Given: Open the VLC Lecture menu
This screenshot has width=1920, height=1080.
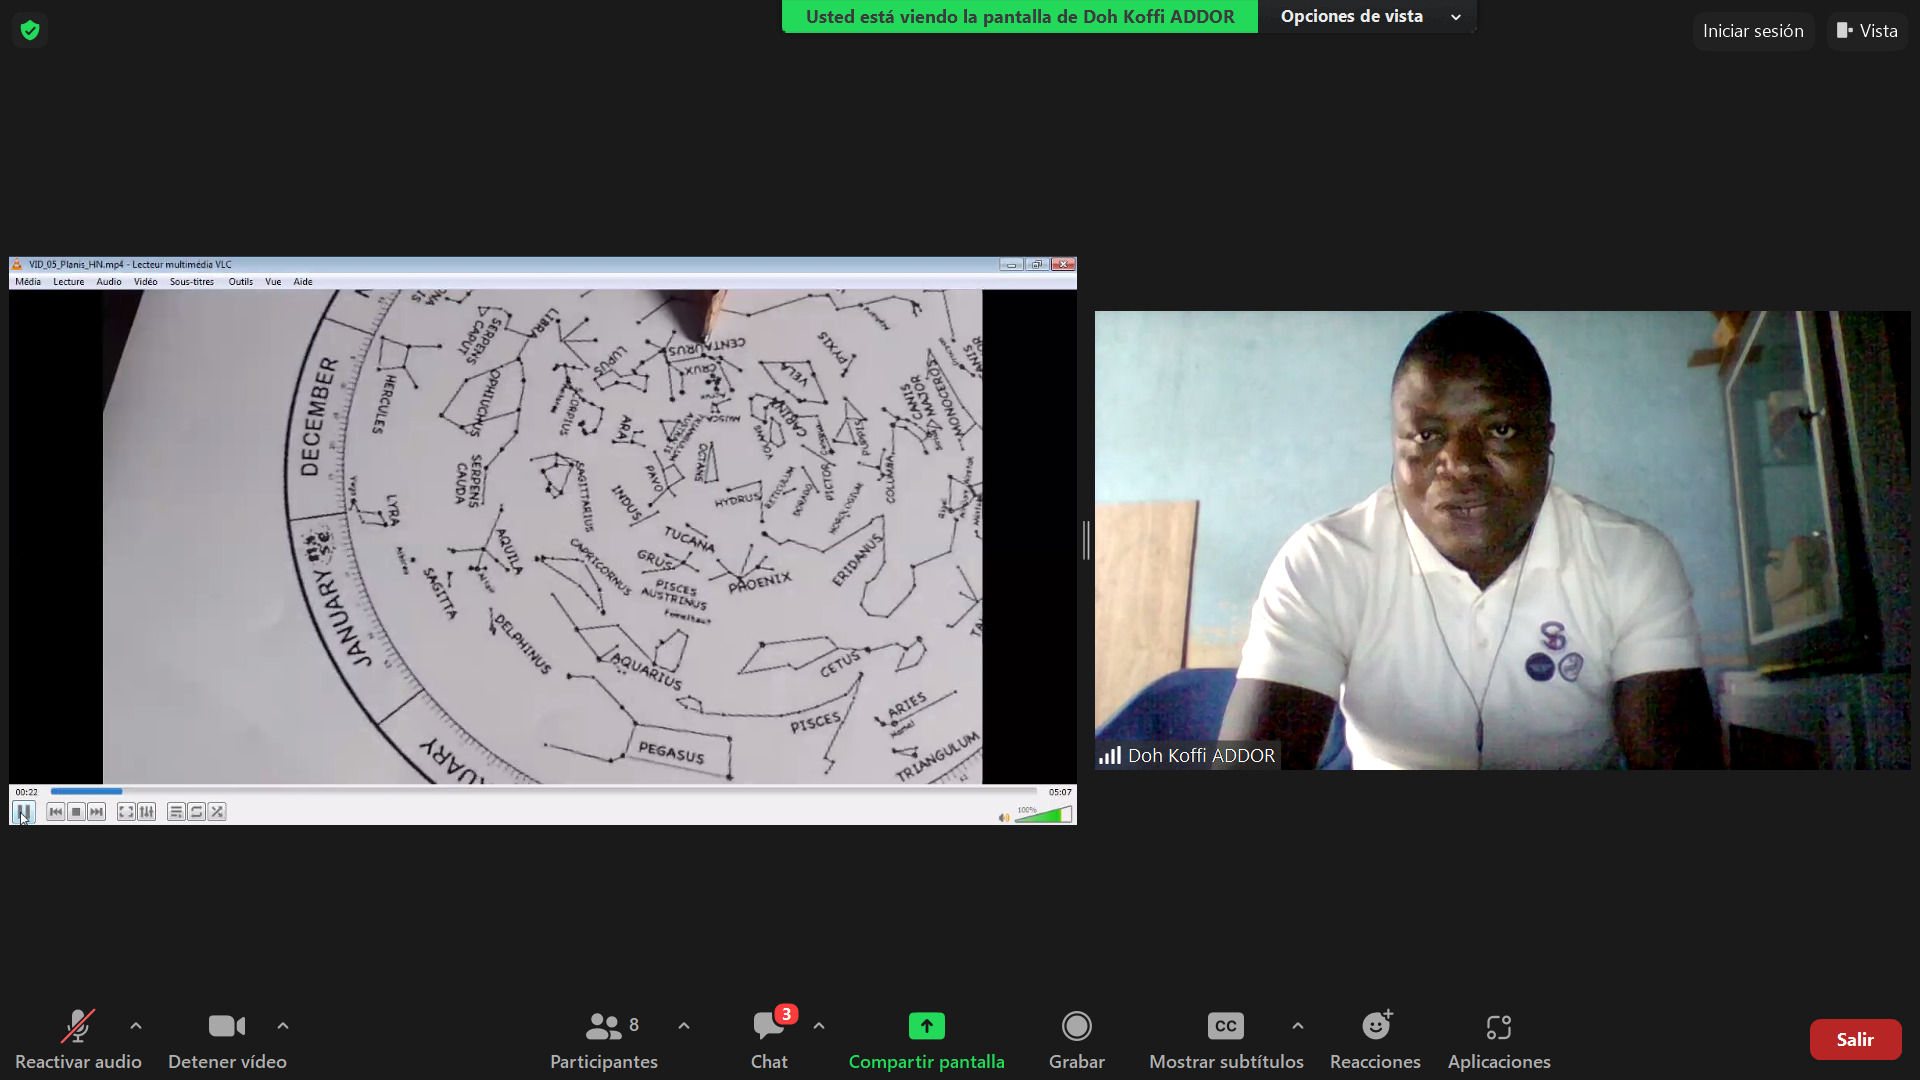Looking at the screenshot, I should click(x=69, y=282).
